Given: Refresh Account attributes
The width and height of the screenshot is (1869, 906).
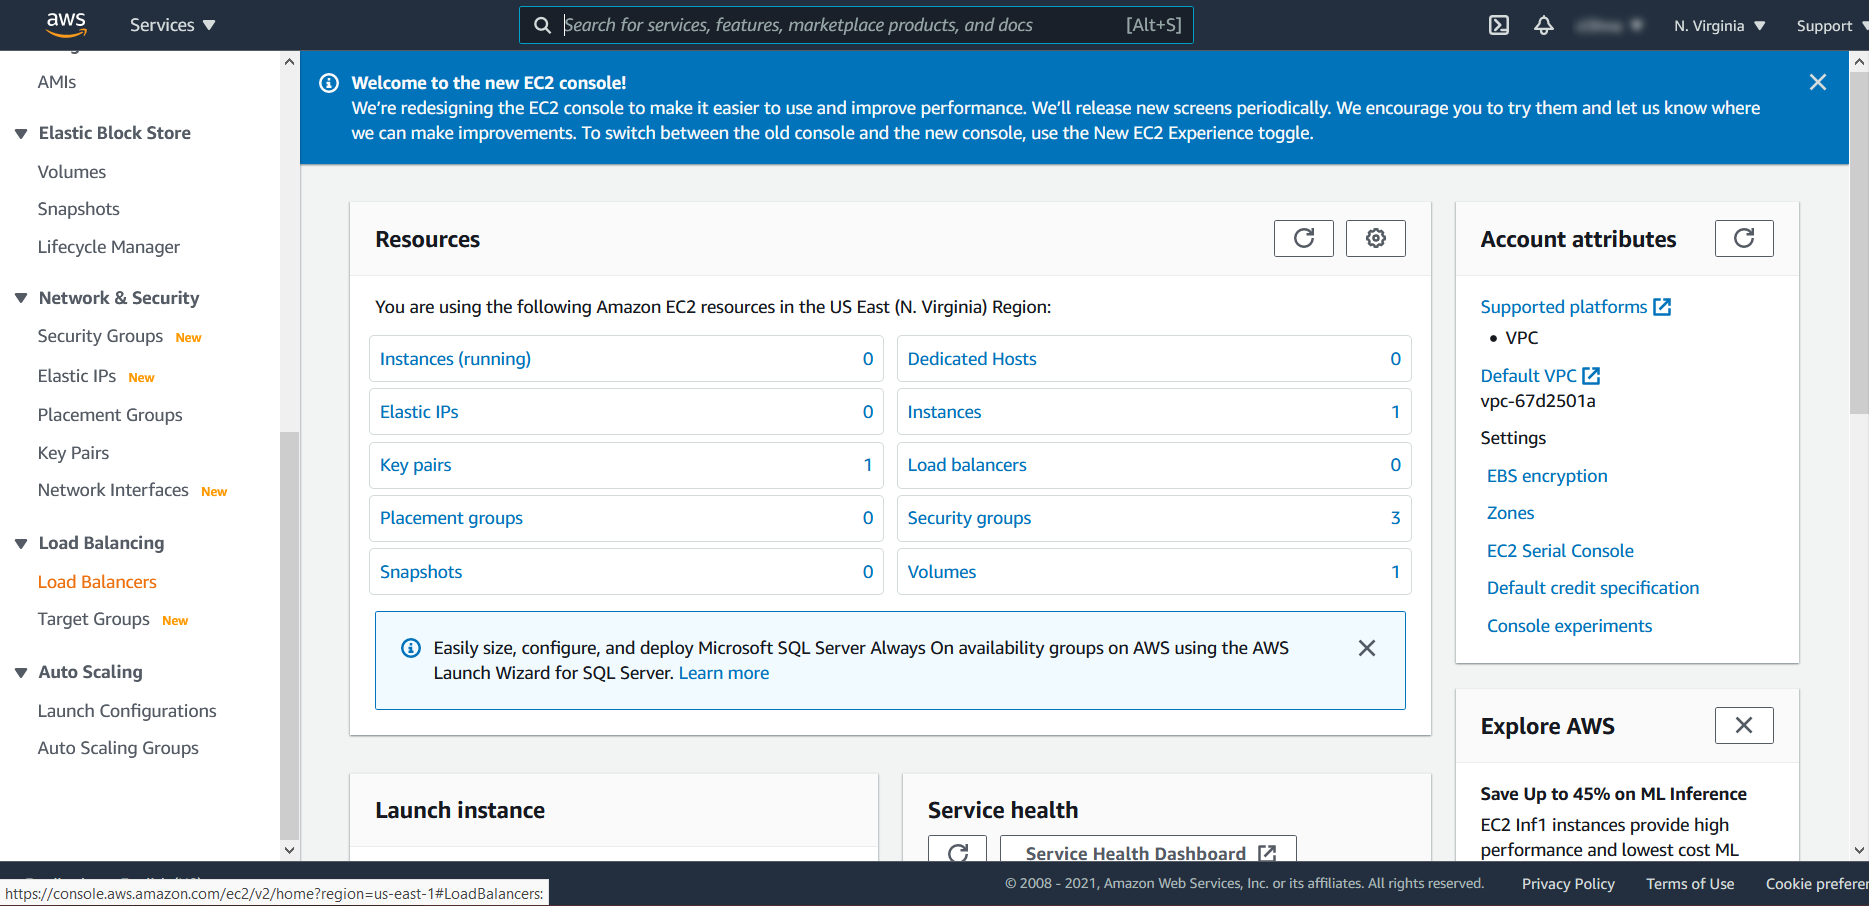Looking at the screenshot, I should tap(1744, 238).
